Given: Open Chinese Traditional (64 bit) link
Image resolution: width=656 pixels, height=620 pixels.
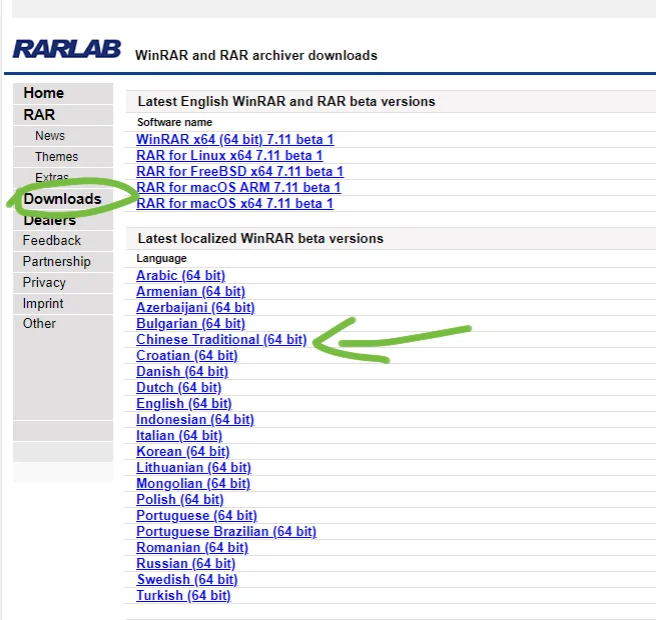Looking at the screenshot, I should click(x=221, y=339).
